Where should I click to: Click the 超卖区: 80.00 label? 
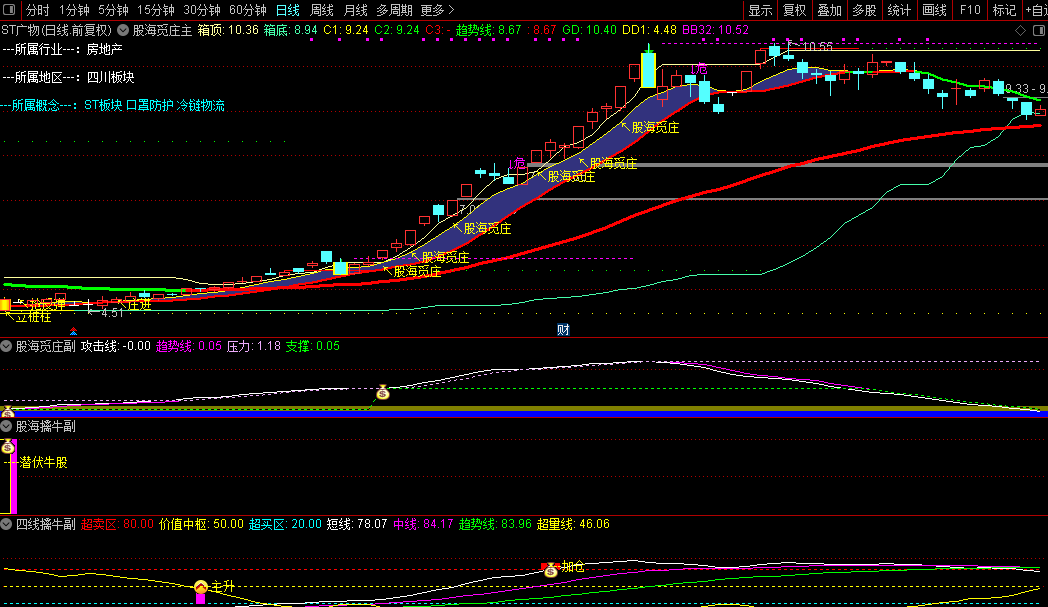118,524
